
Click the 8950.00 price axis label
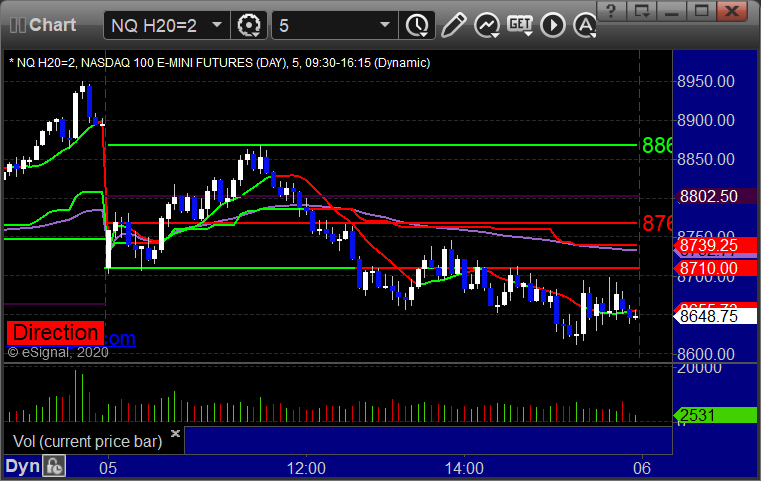[x=706, y=81]
